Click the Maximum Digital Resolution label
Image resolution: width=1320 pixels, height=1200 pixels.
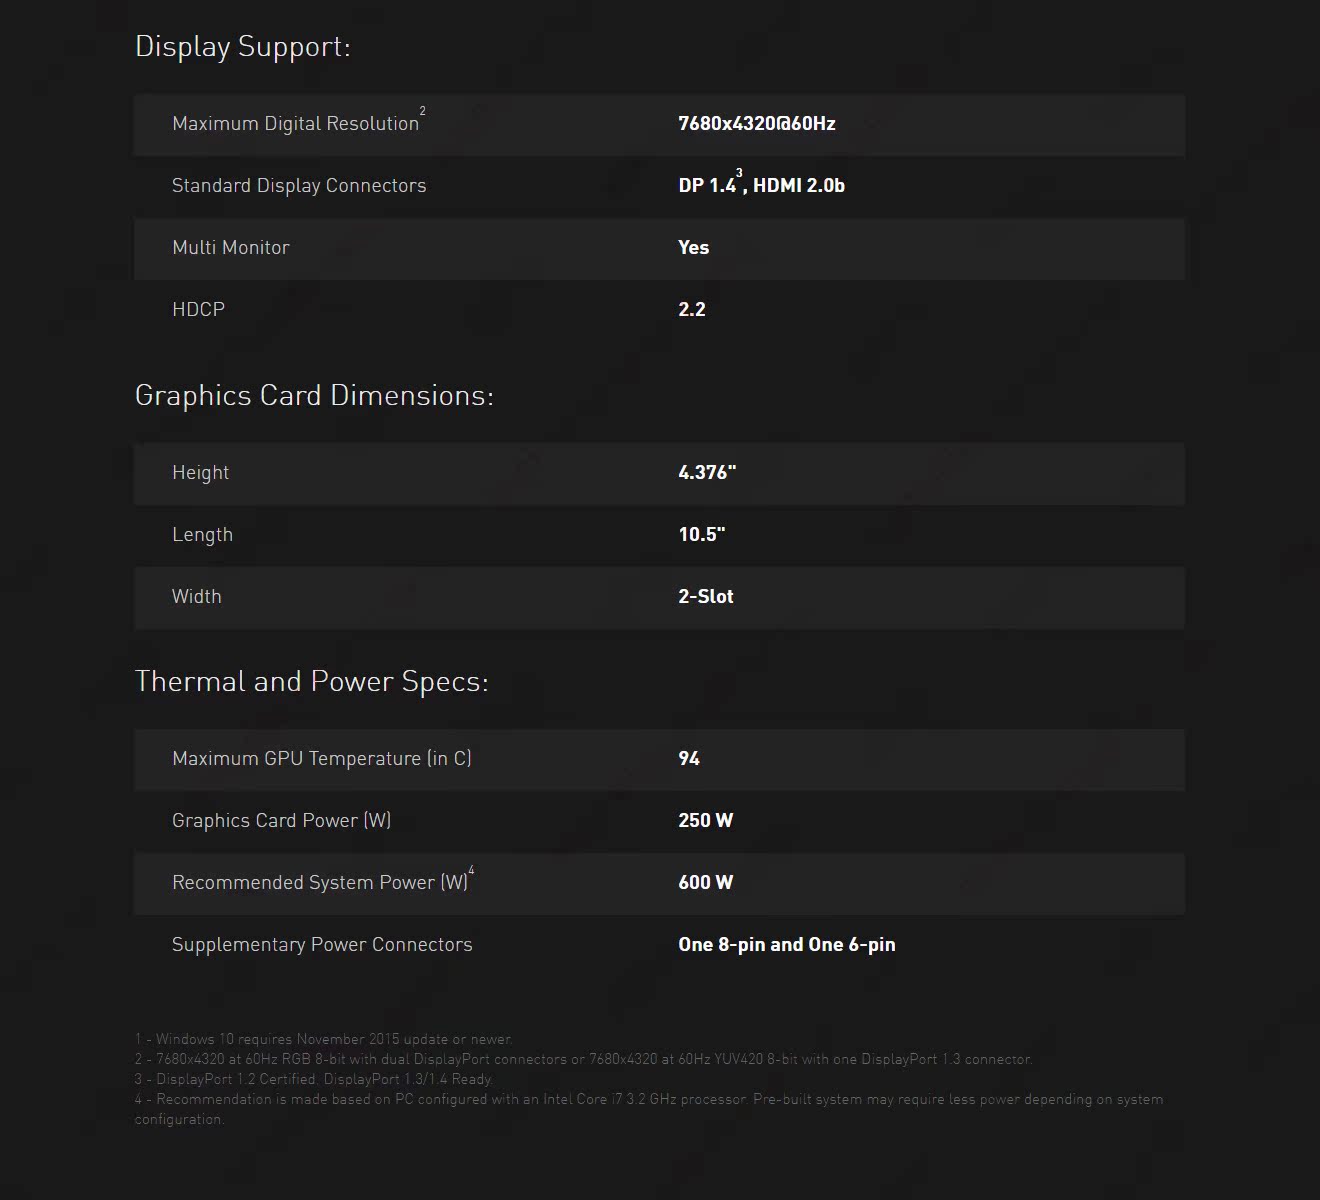(295, 124)
